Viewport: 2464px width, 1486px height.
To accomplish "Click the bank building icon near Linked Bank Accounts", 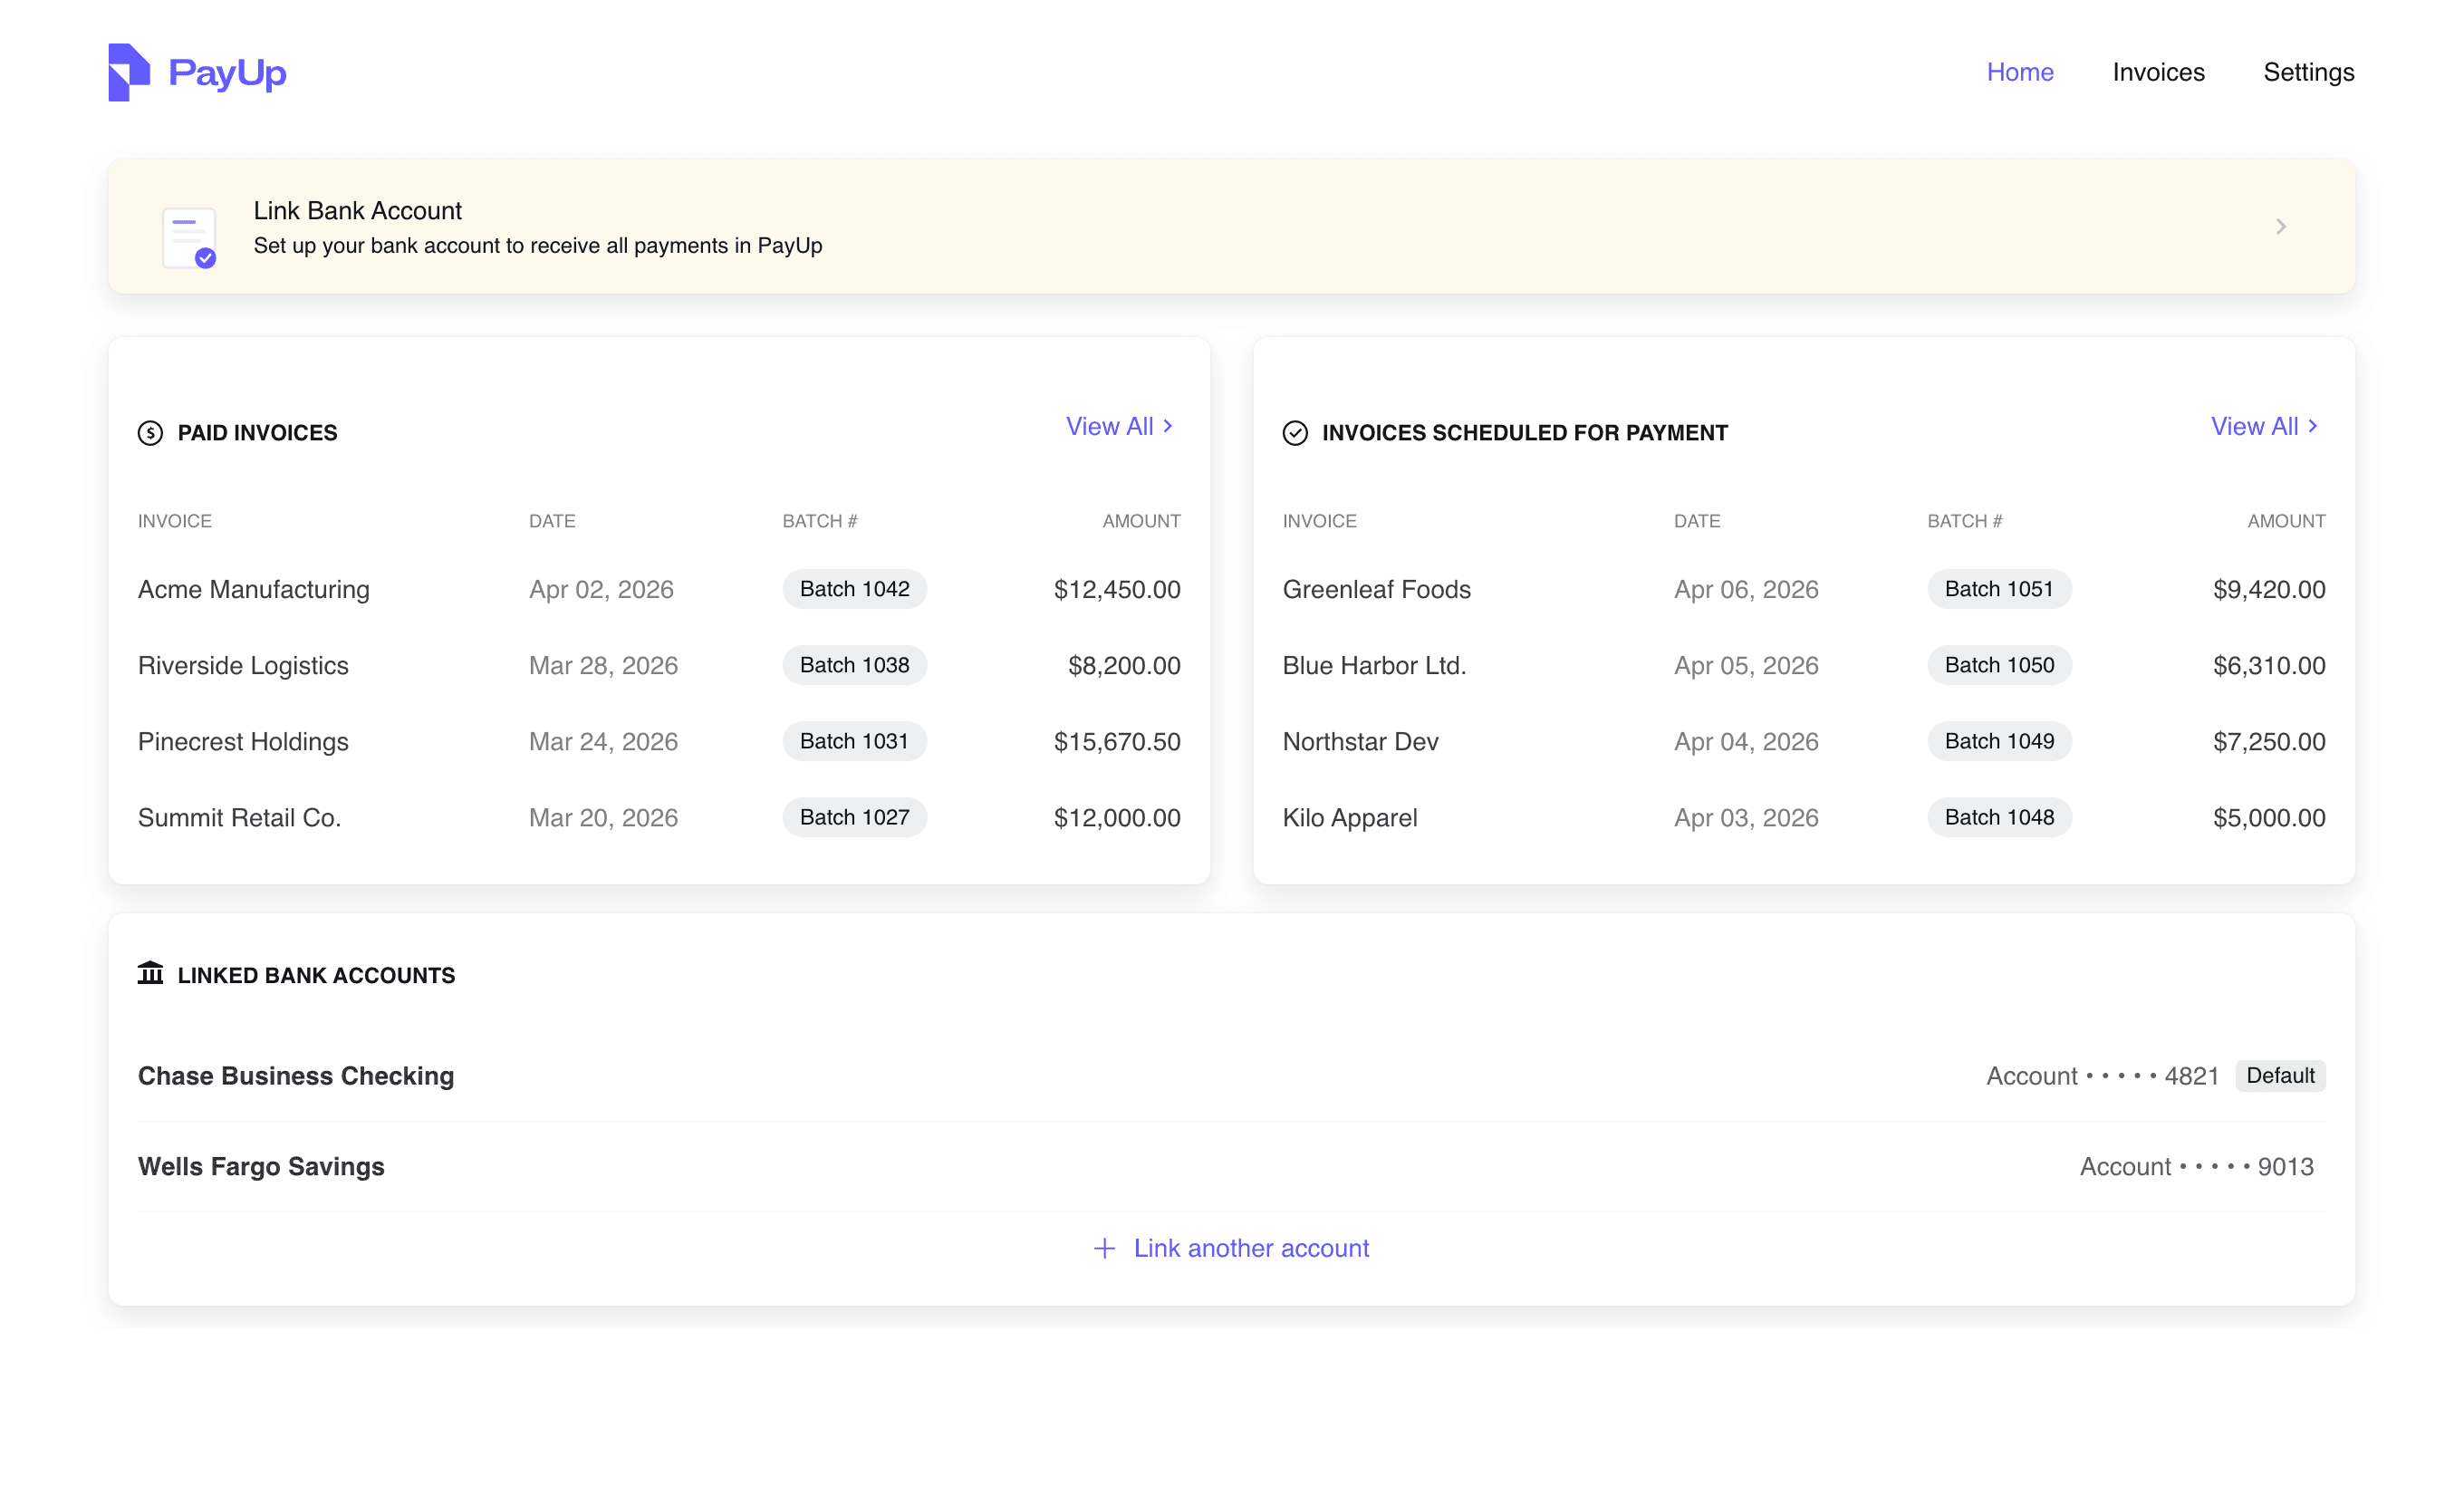I will coord(150,973).
